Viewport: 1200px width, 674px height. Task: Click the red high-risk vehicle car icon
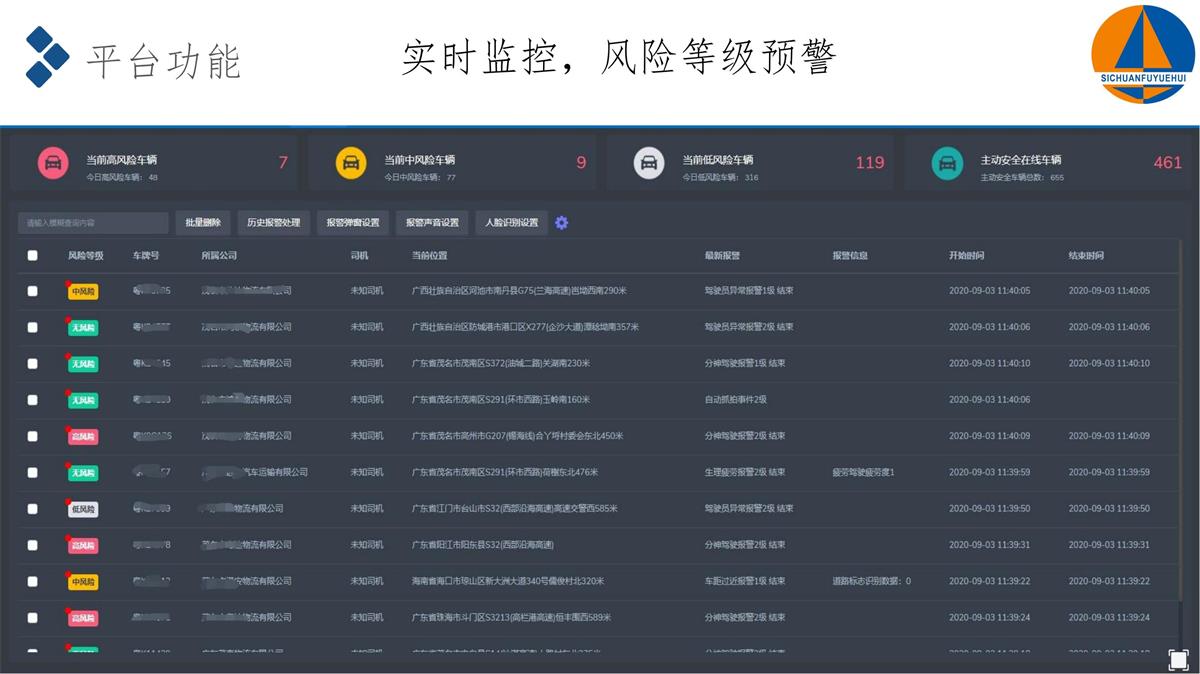53,163
